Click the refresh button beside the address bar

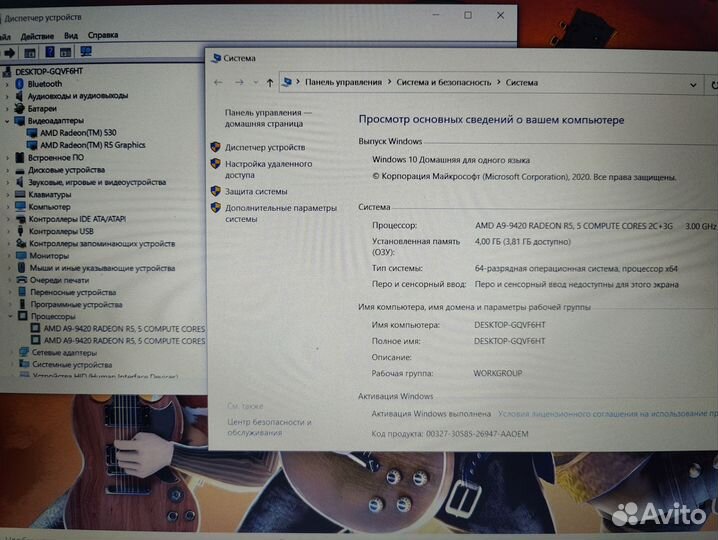click(x=713, y=85)
